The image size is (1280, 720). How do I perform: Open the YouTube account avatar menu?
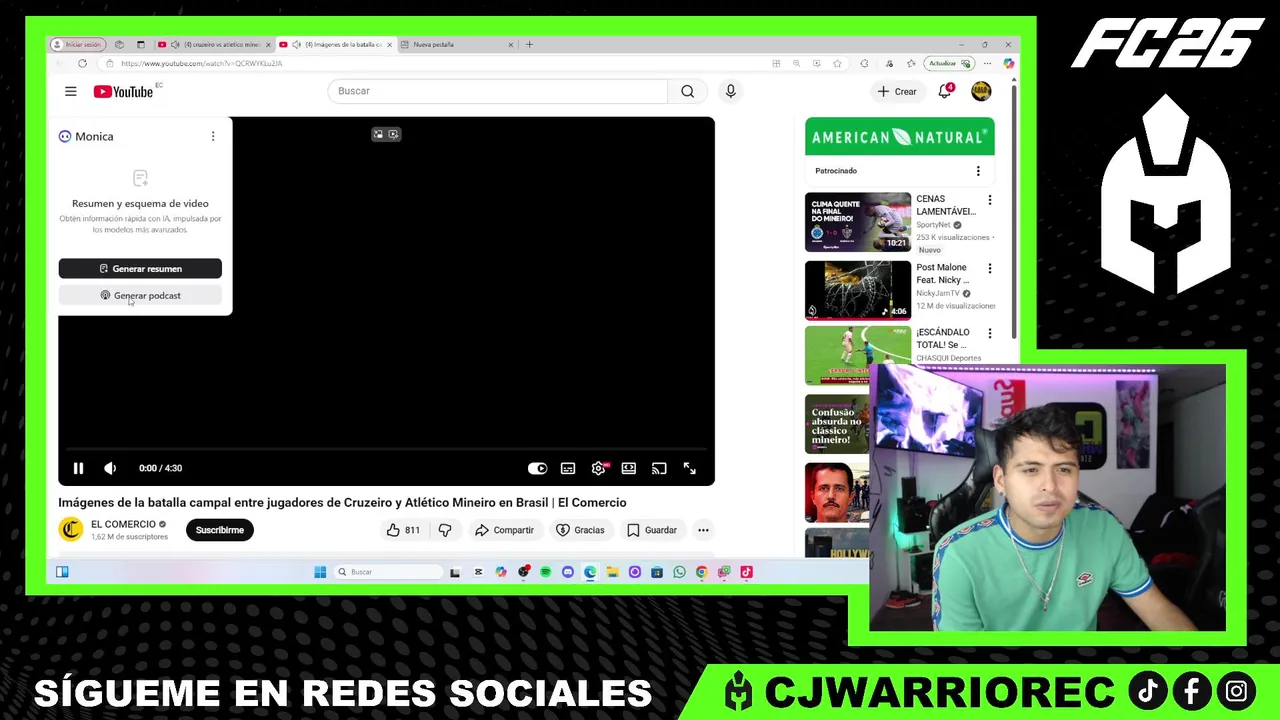click(981, 91)
